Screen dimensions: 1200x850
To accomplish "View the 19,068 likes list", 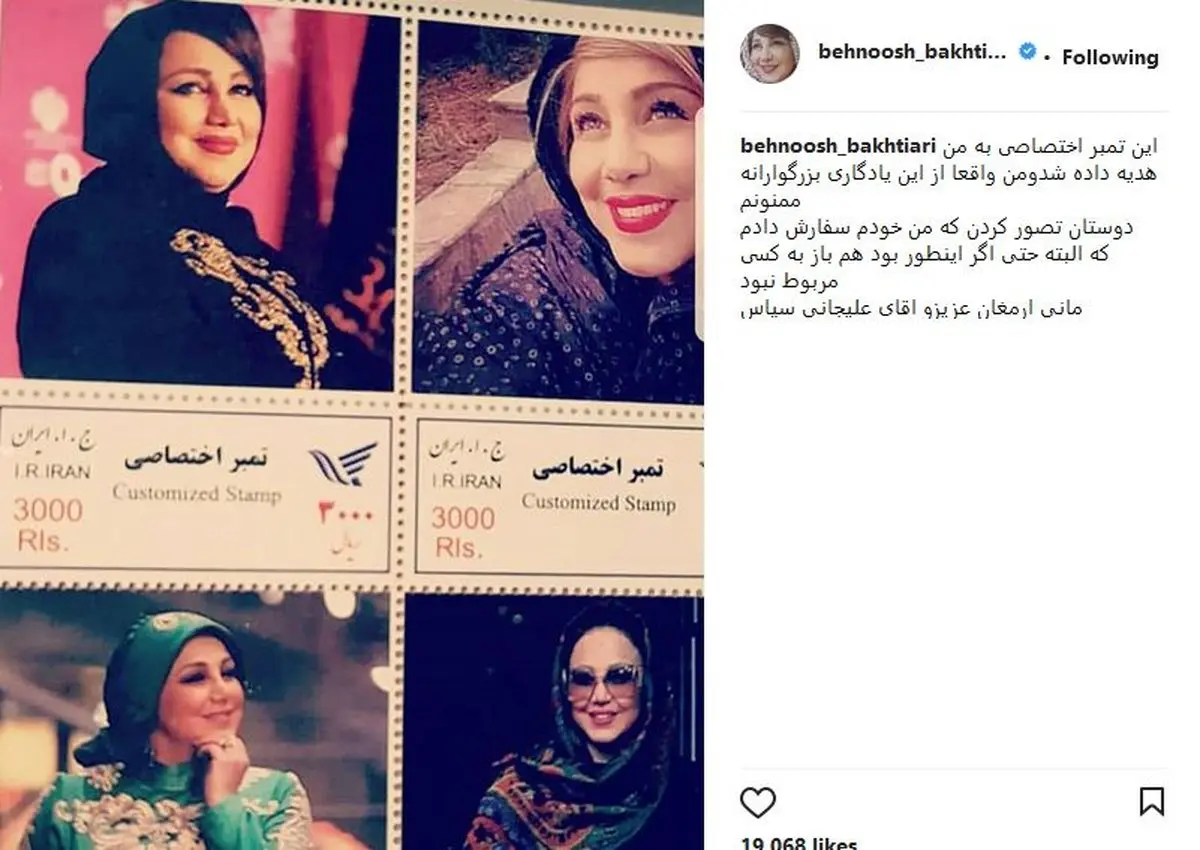I will [799, 843].
